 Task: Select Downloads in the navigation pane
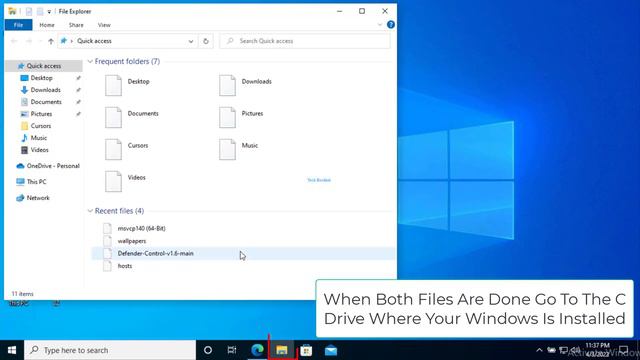[45, 90]
